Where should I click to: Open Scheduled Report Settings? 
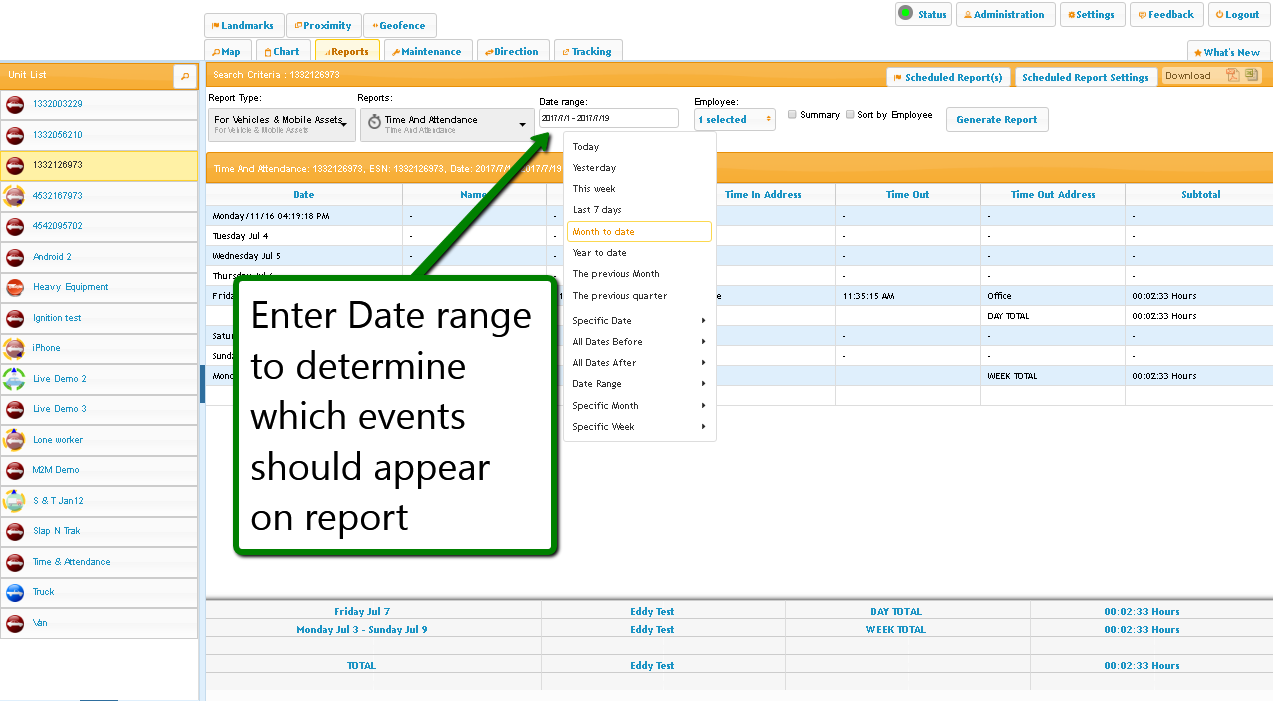coord(1085,77)
